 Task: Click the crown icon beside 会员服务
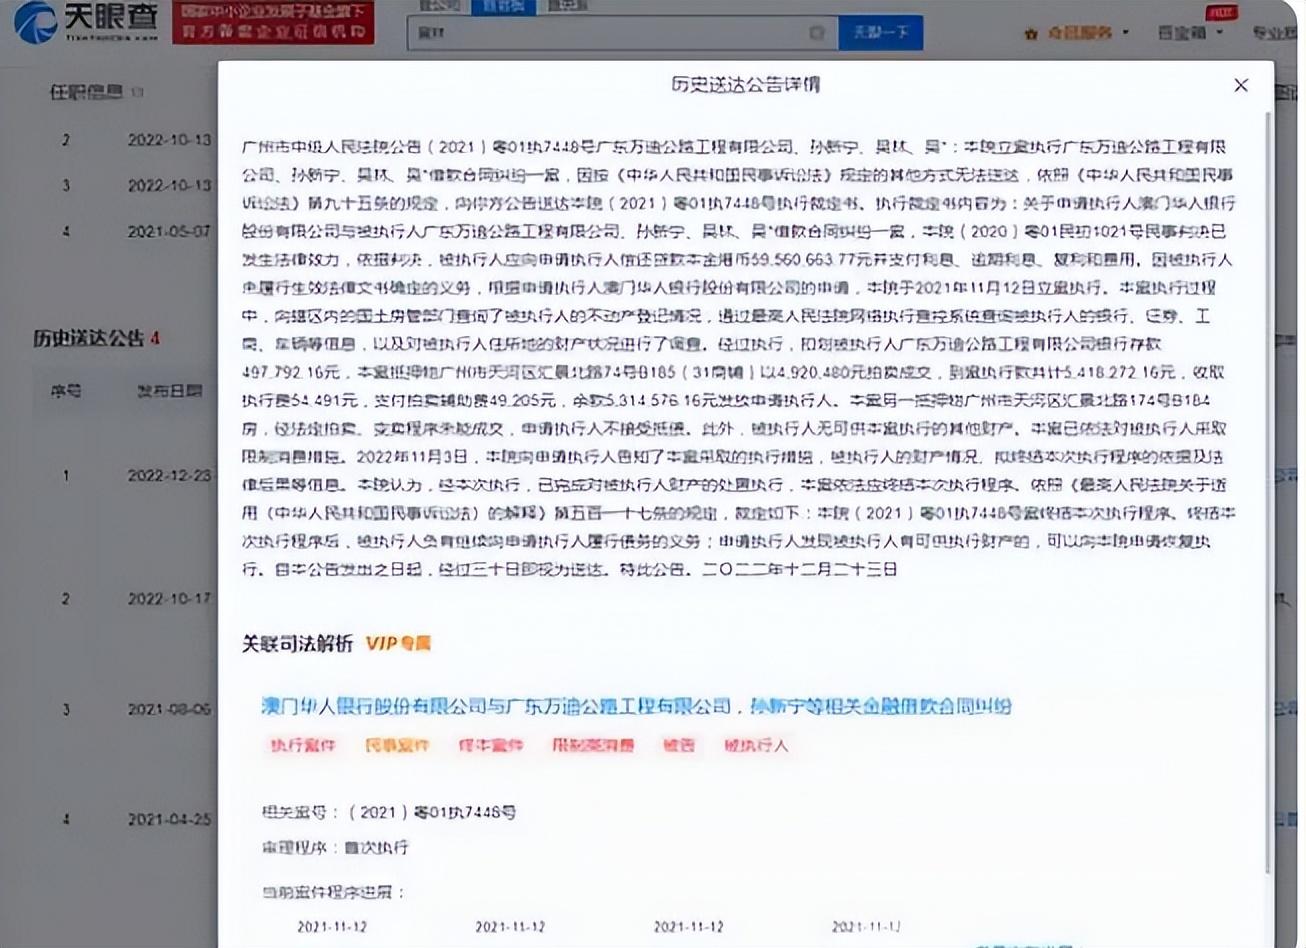coord(1030,33)
